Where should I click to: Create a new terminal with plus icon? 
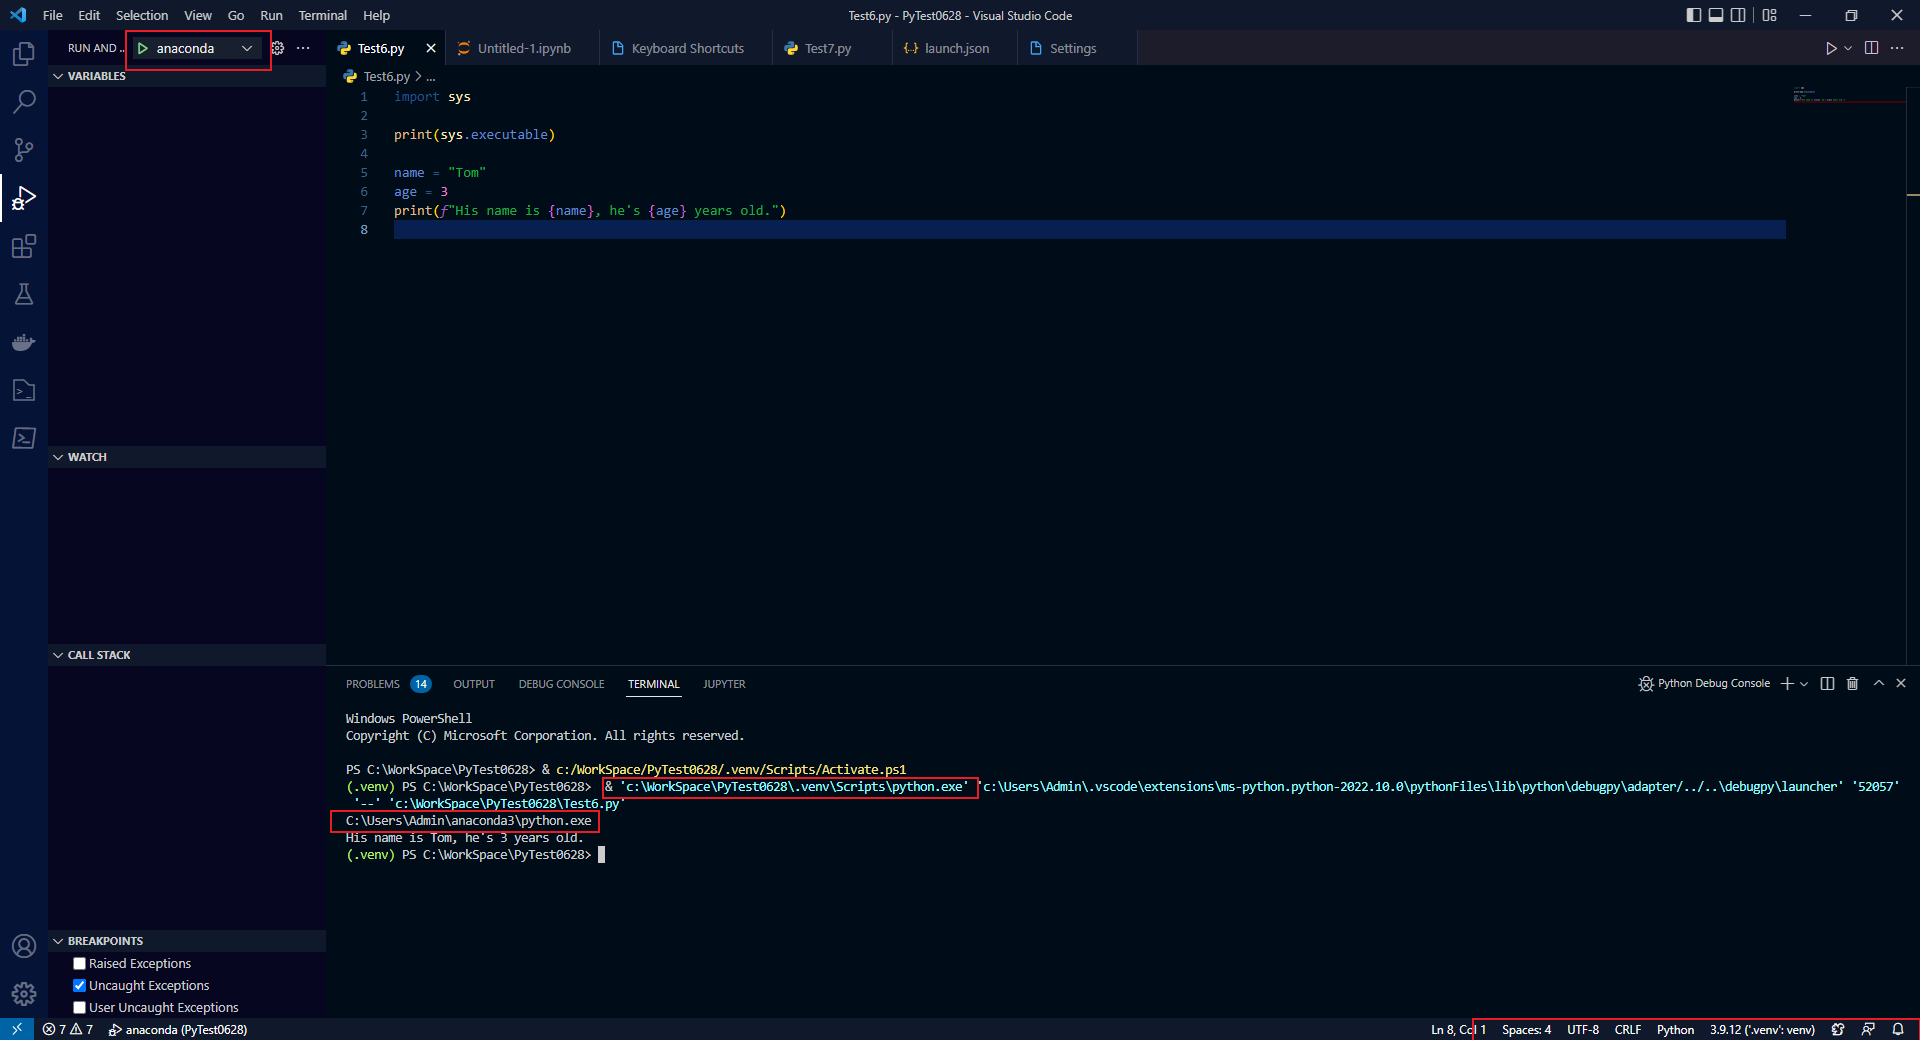pos(1787,684)
